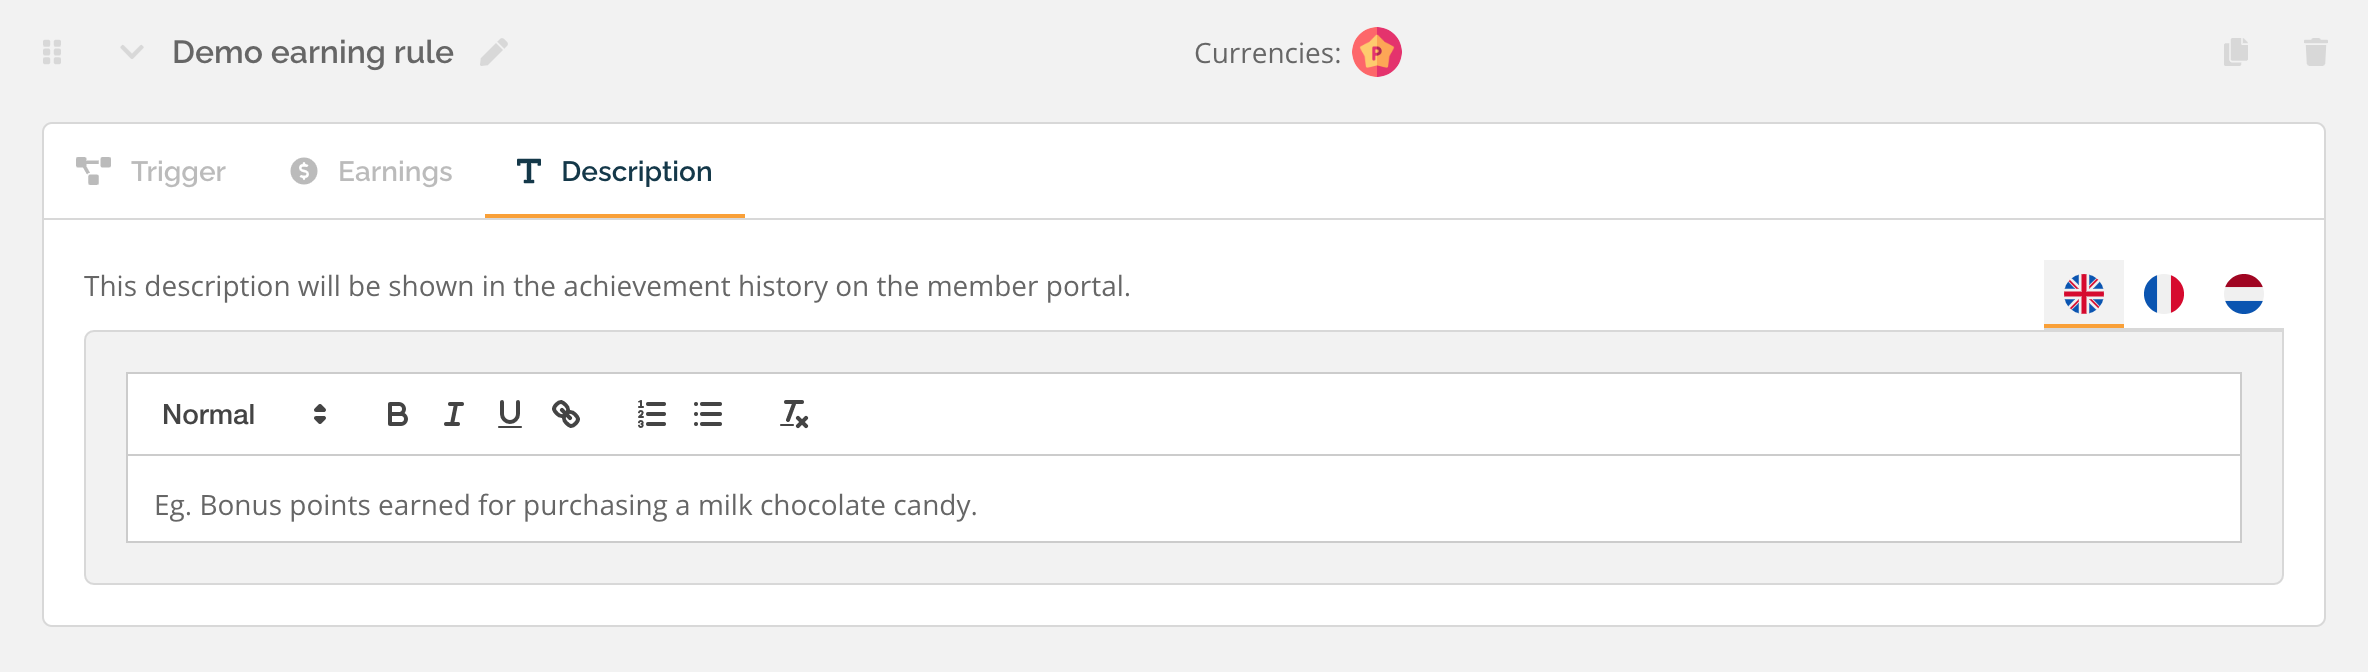Switch to the Trigger tab
The width and height of the screenshot is (2368, 672).
(151, 172)
